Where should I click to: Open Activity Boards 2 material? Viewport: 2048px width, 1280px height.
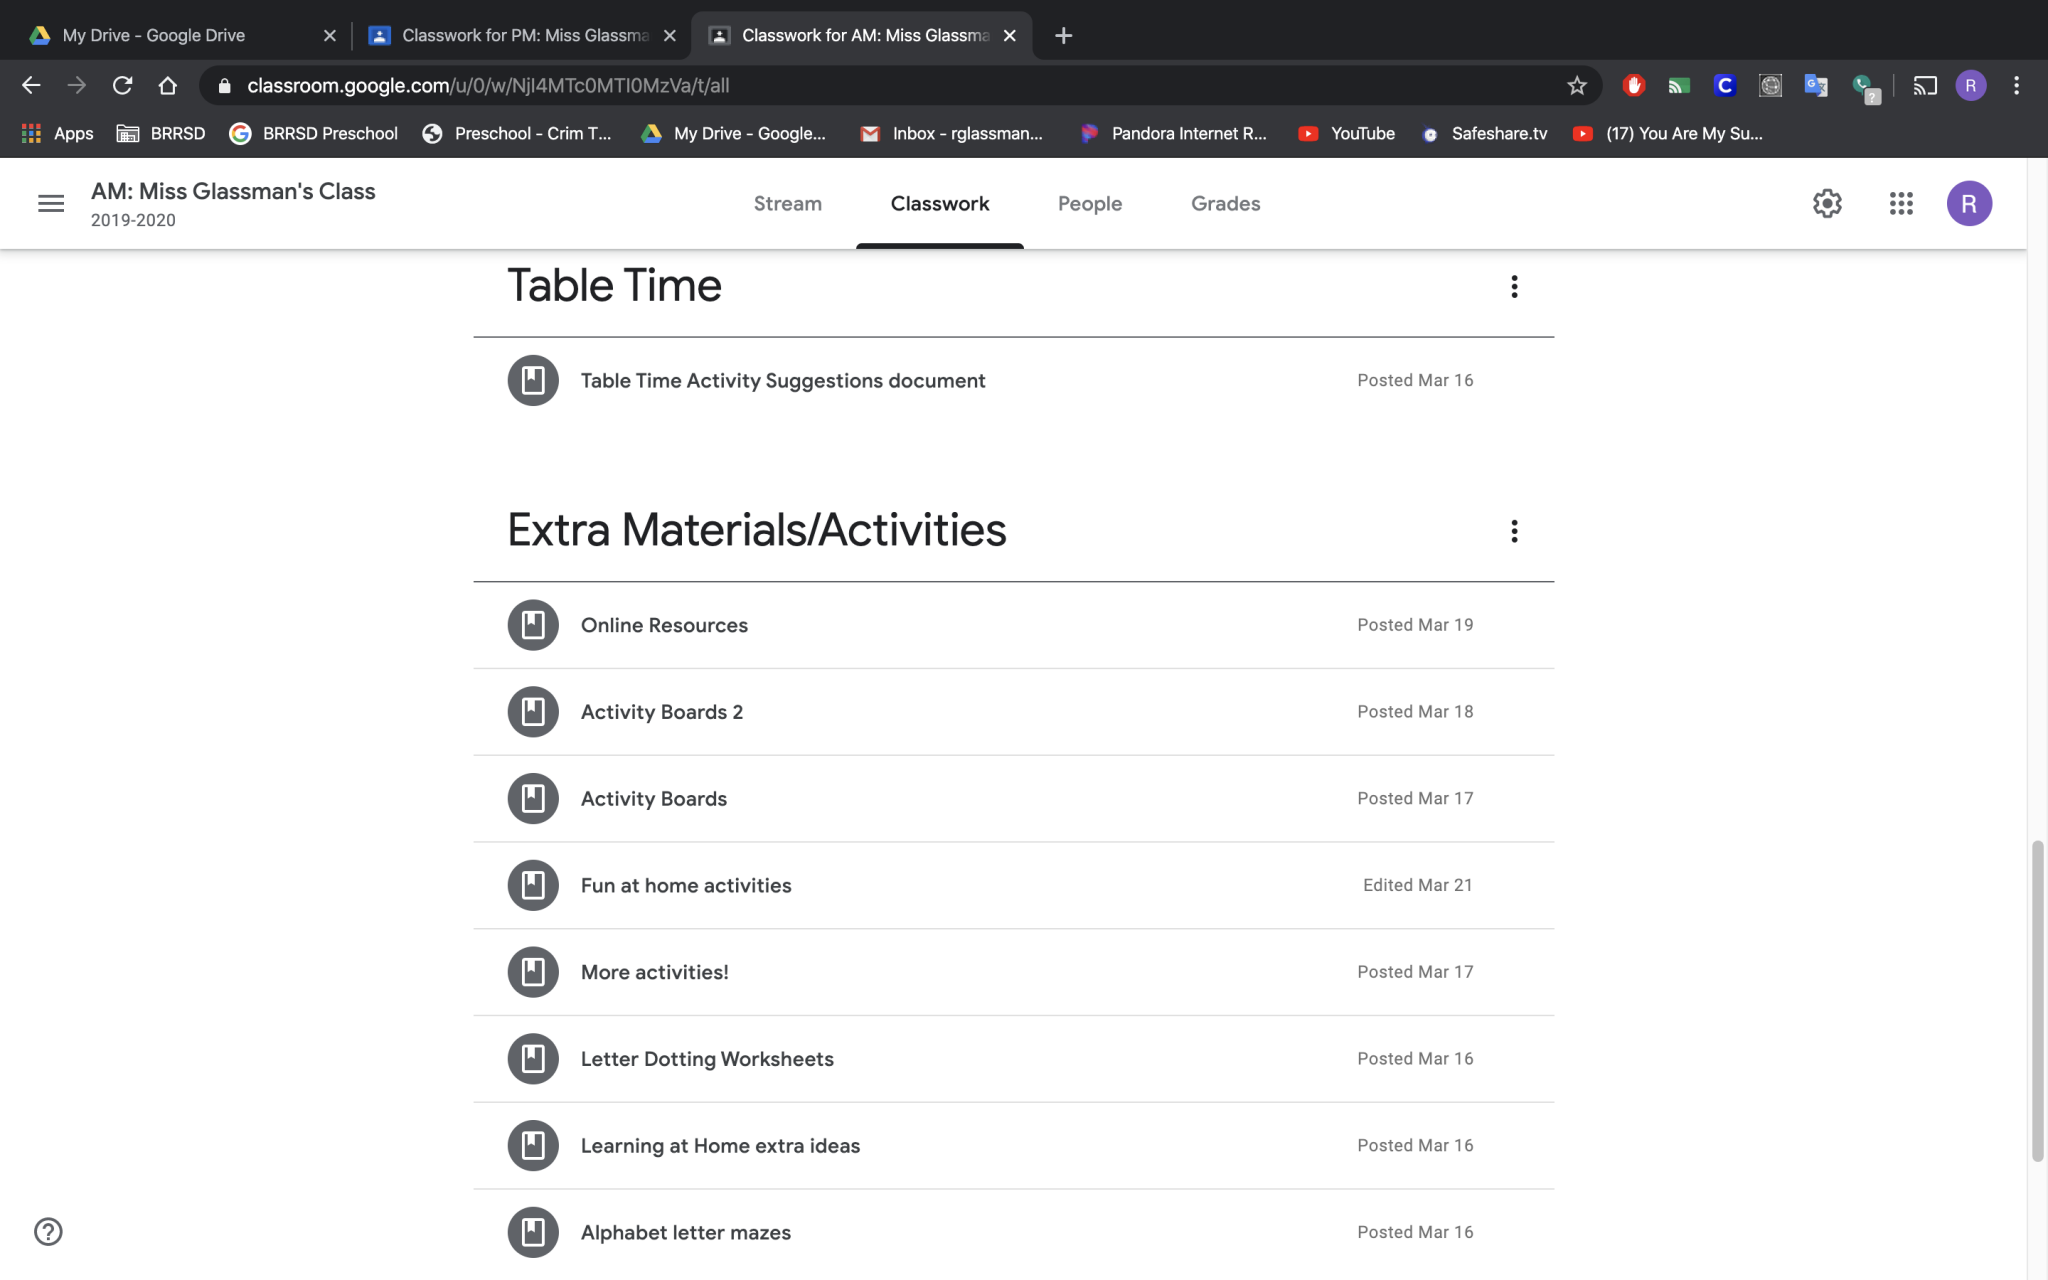pyautogui.click(x=662, y=712)
